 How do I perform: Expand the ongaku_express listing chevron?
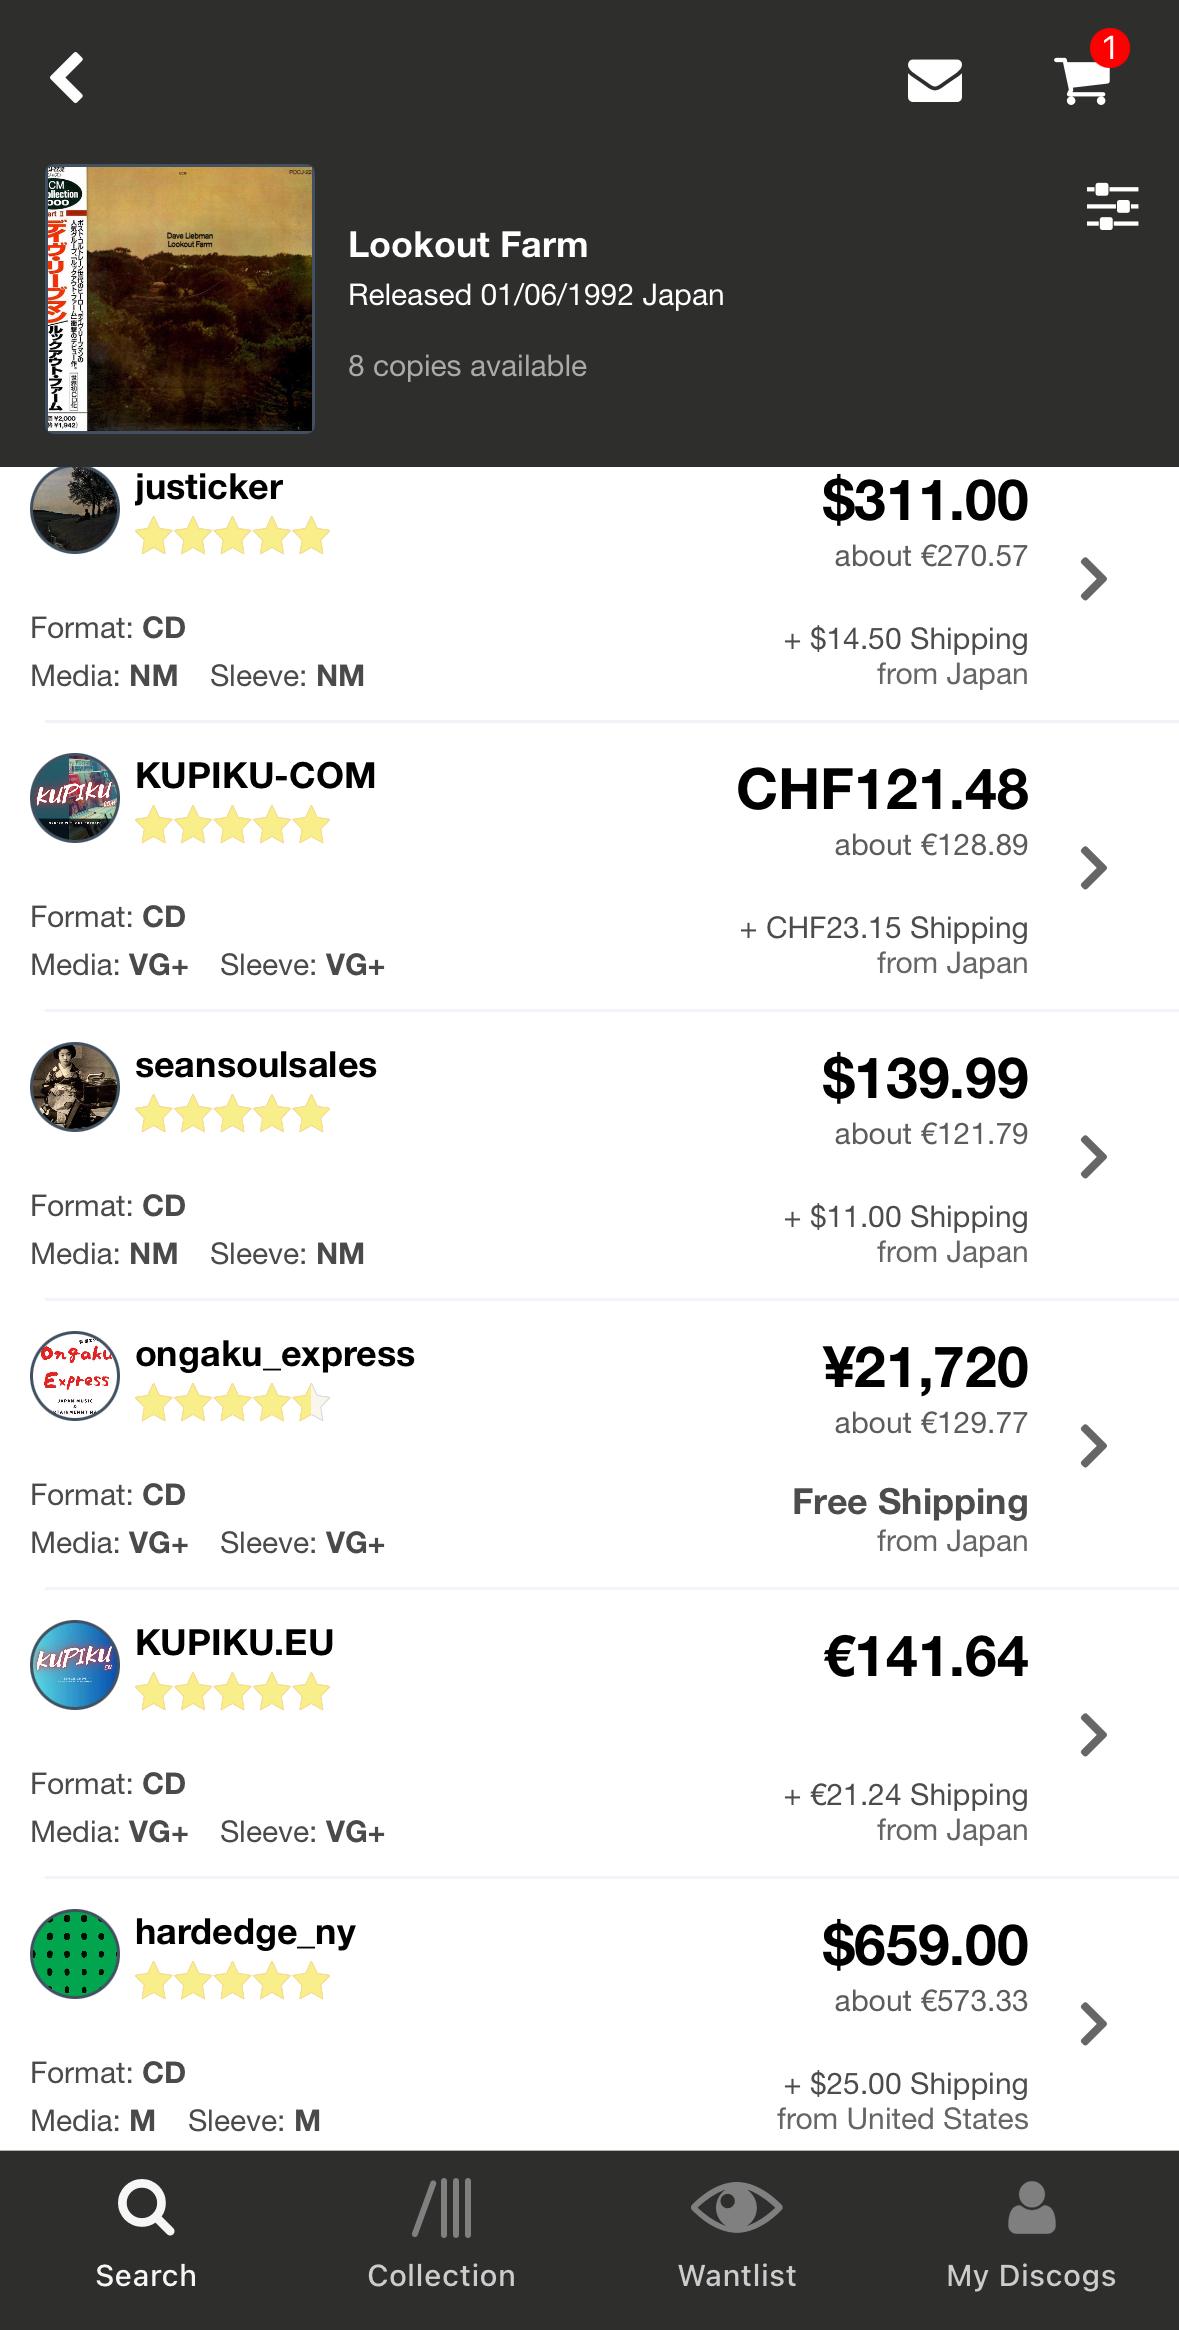pyautogui.click(x=1094, y=1446)
